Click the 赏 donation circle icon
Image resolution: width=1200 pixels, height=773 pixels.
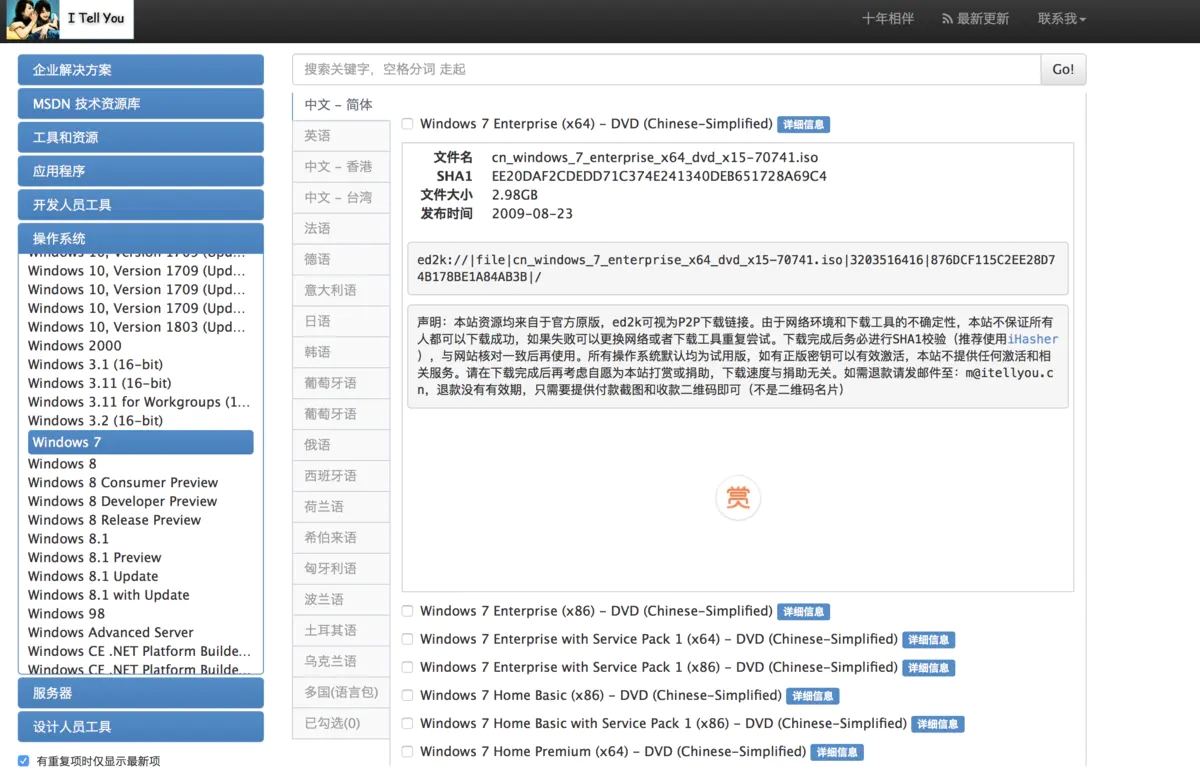coord(738,497)
